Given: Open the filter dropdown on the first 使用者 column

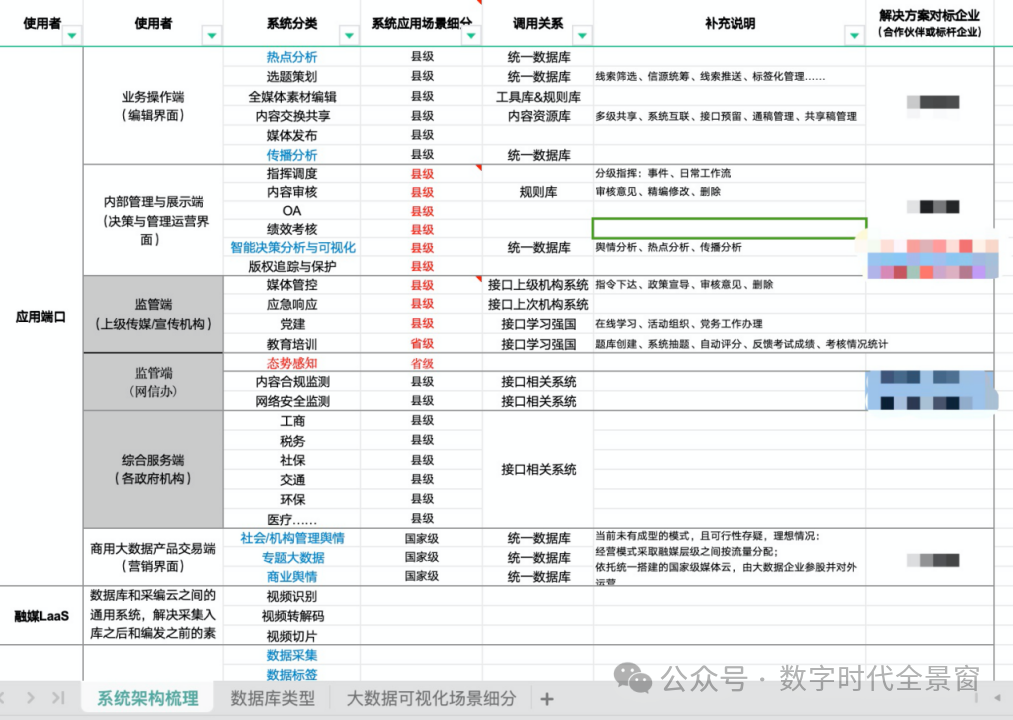Looking at the screenshot, I should point(71,34).
